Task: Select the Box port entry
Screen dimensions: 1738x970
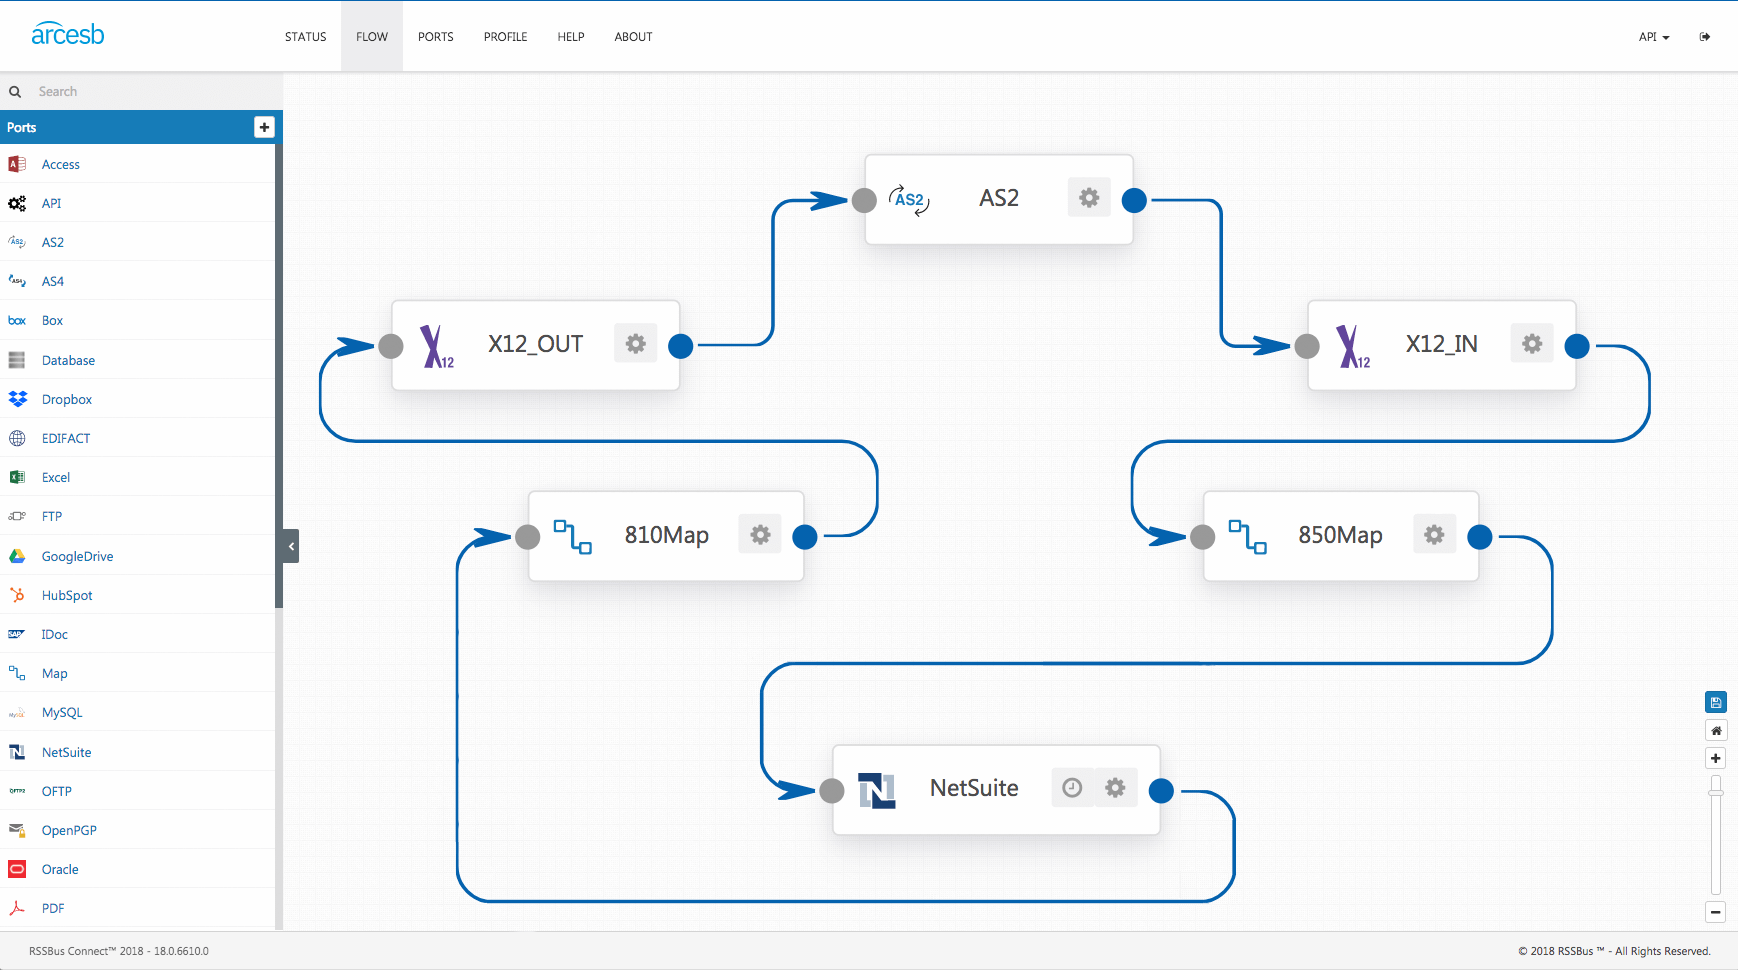Action: coord(137,320)
